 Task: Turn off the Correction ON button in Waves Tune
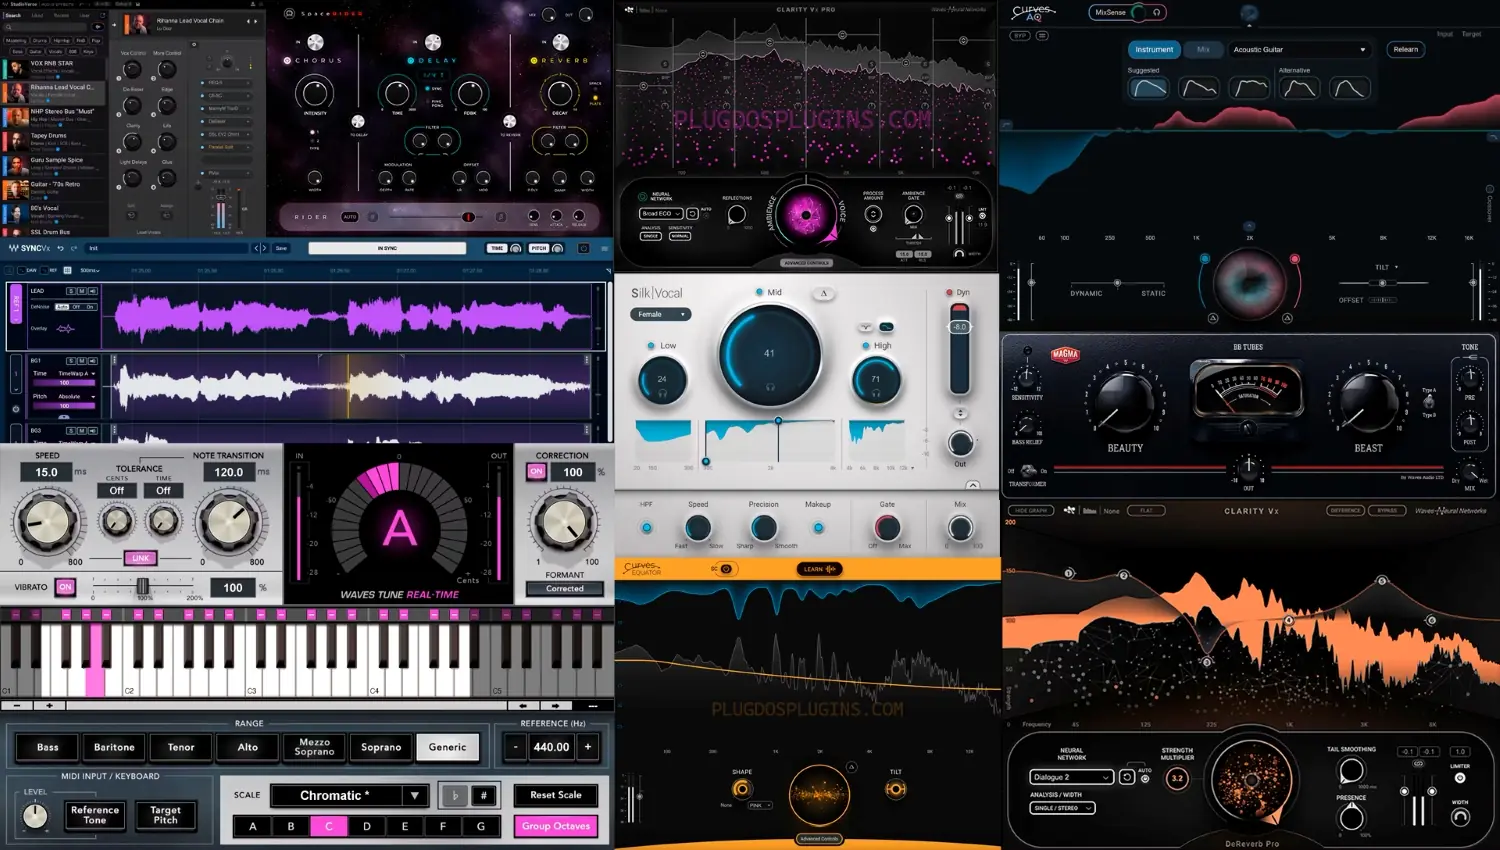pos(536,471)
